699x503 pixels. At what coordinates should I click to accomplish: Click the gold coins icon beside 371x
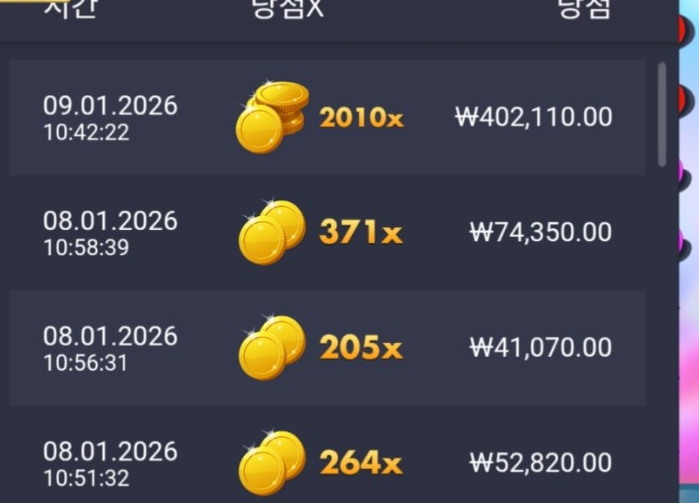[272, 232]
